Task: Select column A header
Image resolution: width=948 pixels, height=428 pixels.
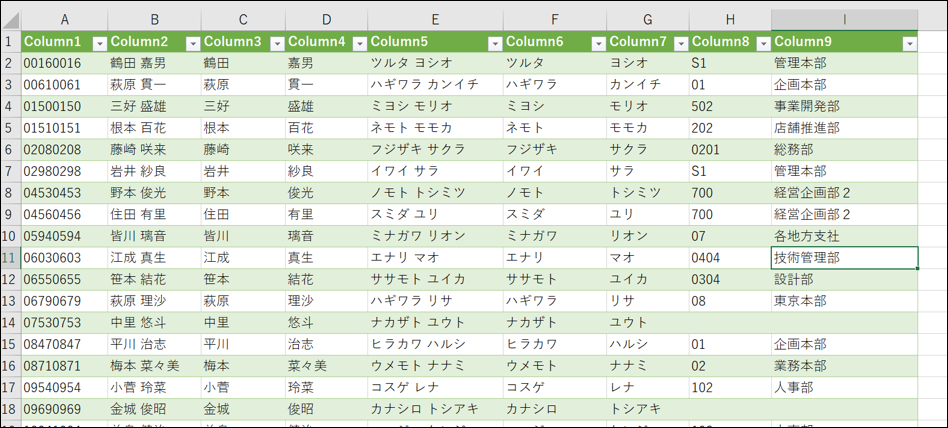Action: click(64, 20)
